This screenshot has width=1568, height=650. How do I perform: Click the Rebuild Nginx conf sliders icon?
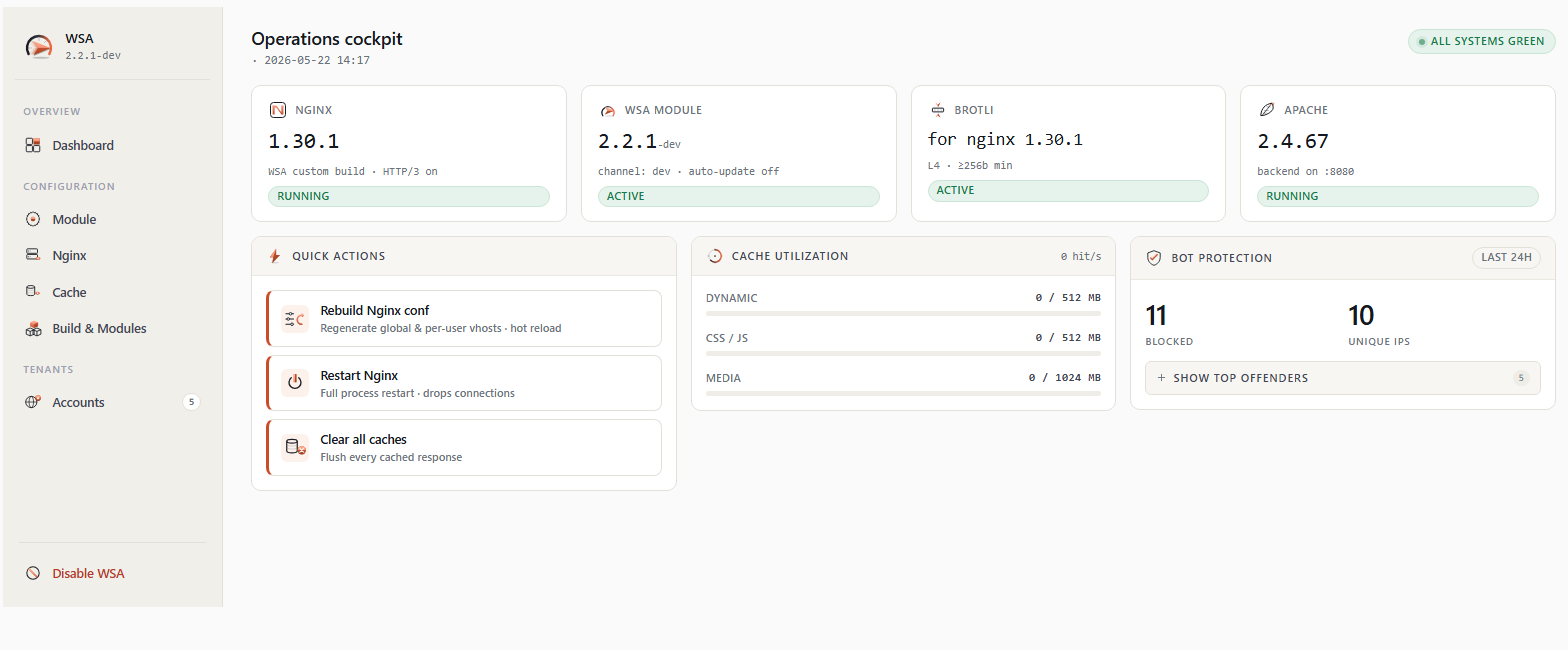295,319
